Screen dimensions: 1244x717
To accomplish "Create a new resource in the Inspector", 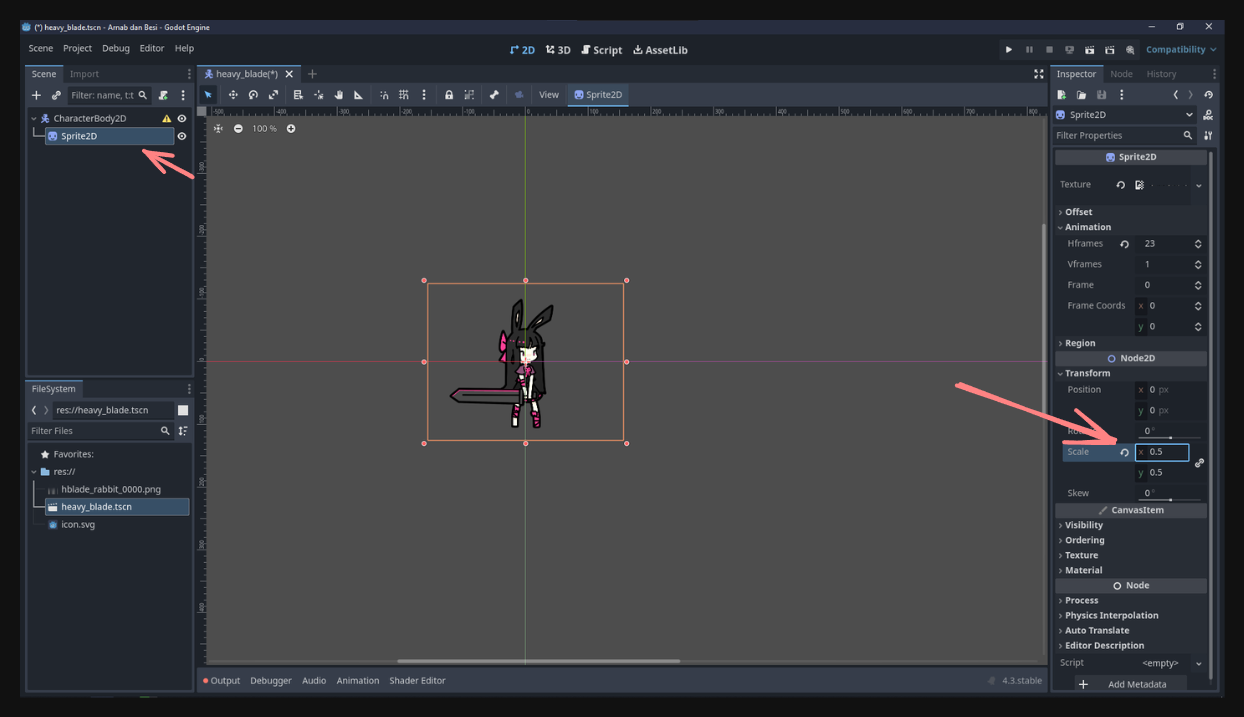I will [1062, 95].
